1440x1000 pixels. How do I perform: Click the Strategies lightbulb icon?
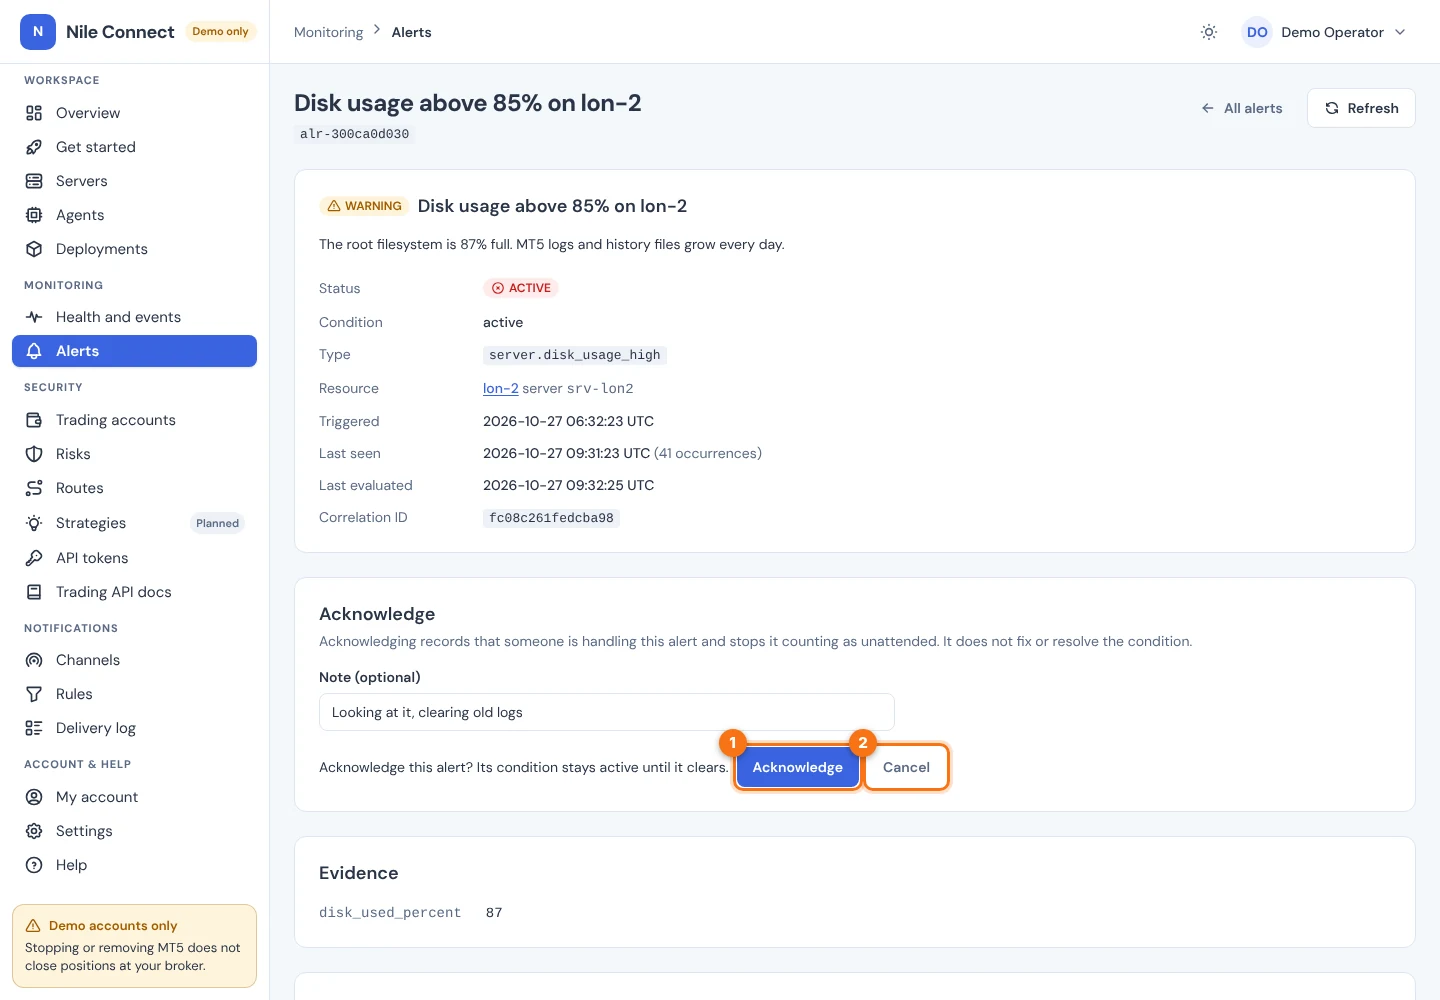click(x=34, y=523)
